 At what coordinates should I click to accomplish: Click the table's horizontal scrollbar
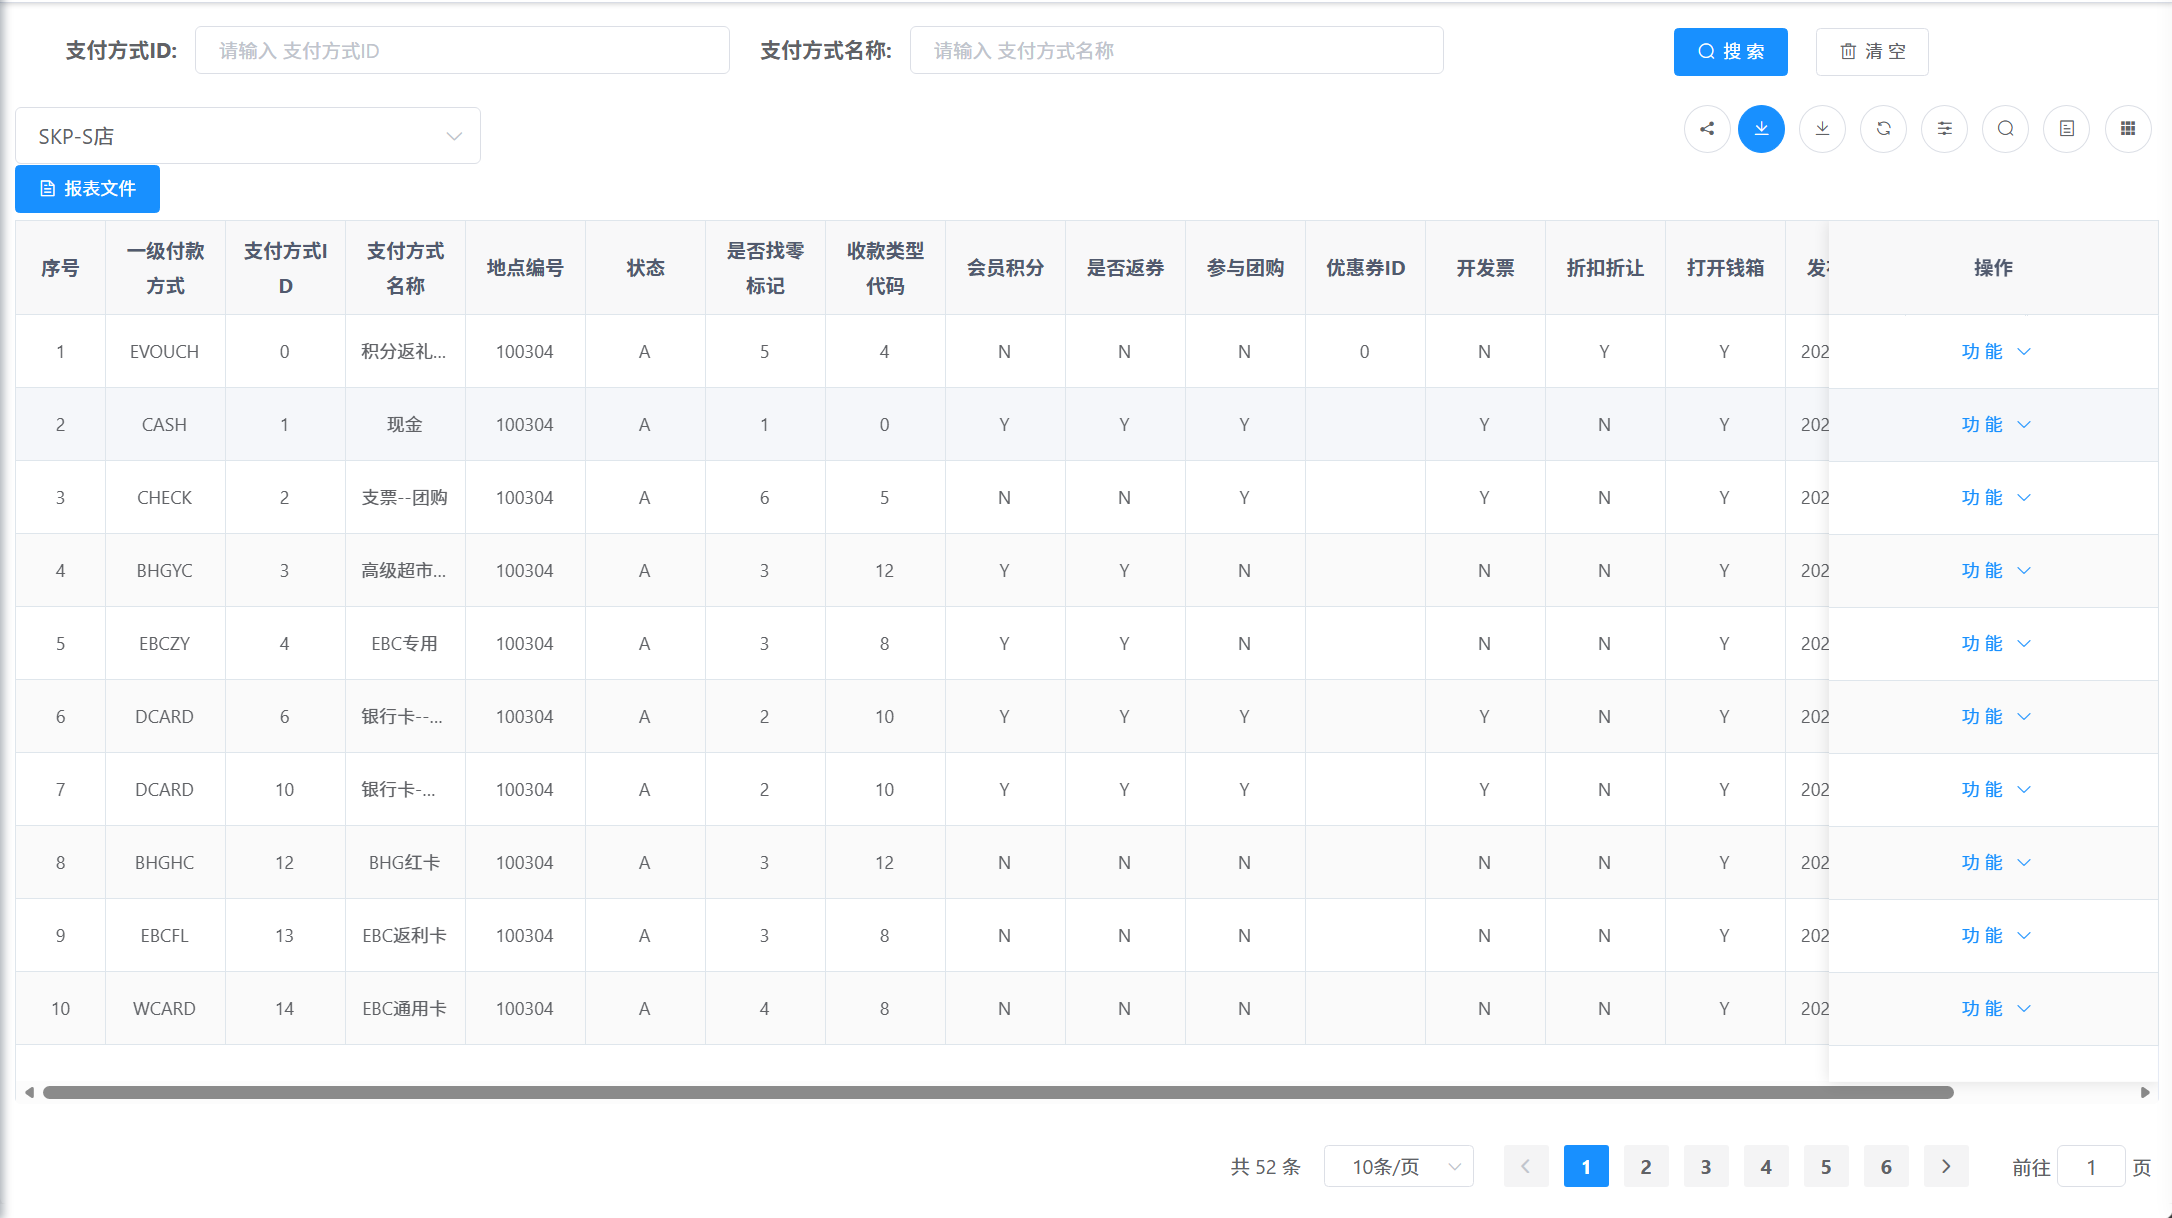[x=997, y=1093]
